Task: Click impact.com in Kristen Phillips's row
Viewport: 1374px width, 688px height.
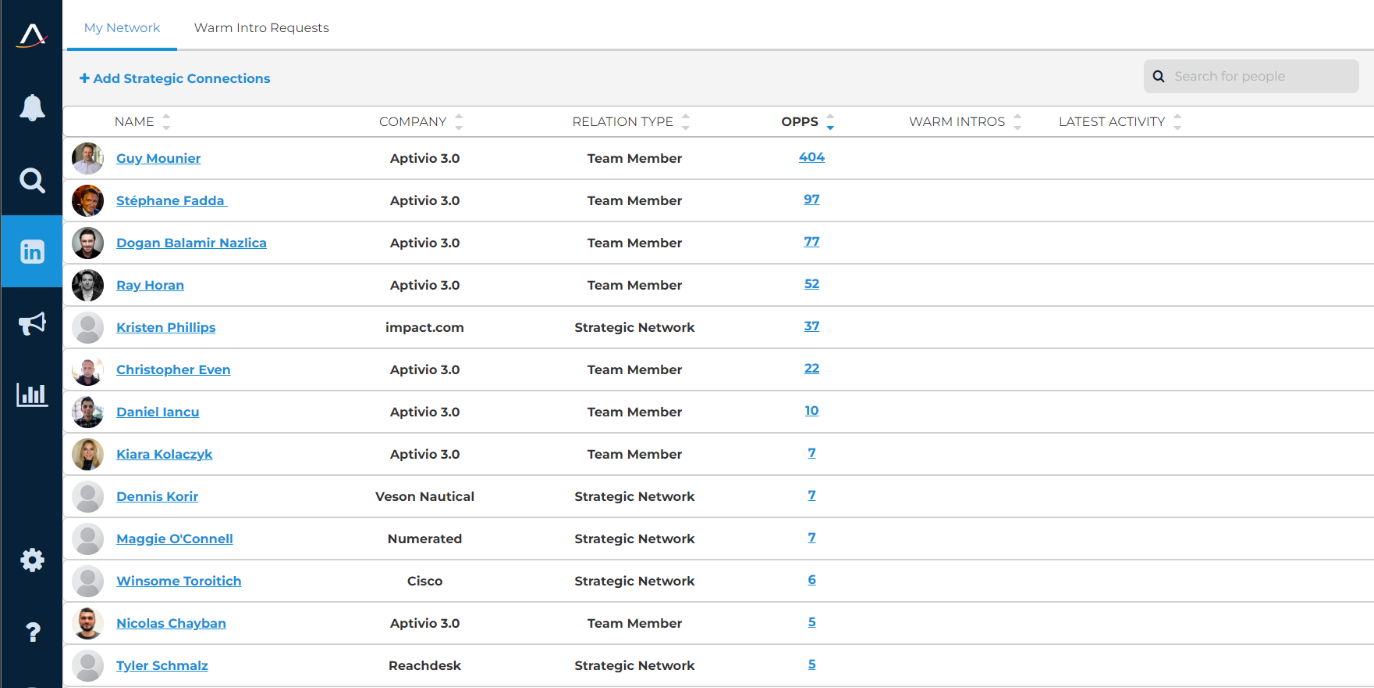Action: coord(425,328)
